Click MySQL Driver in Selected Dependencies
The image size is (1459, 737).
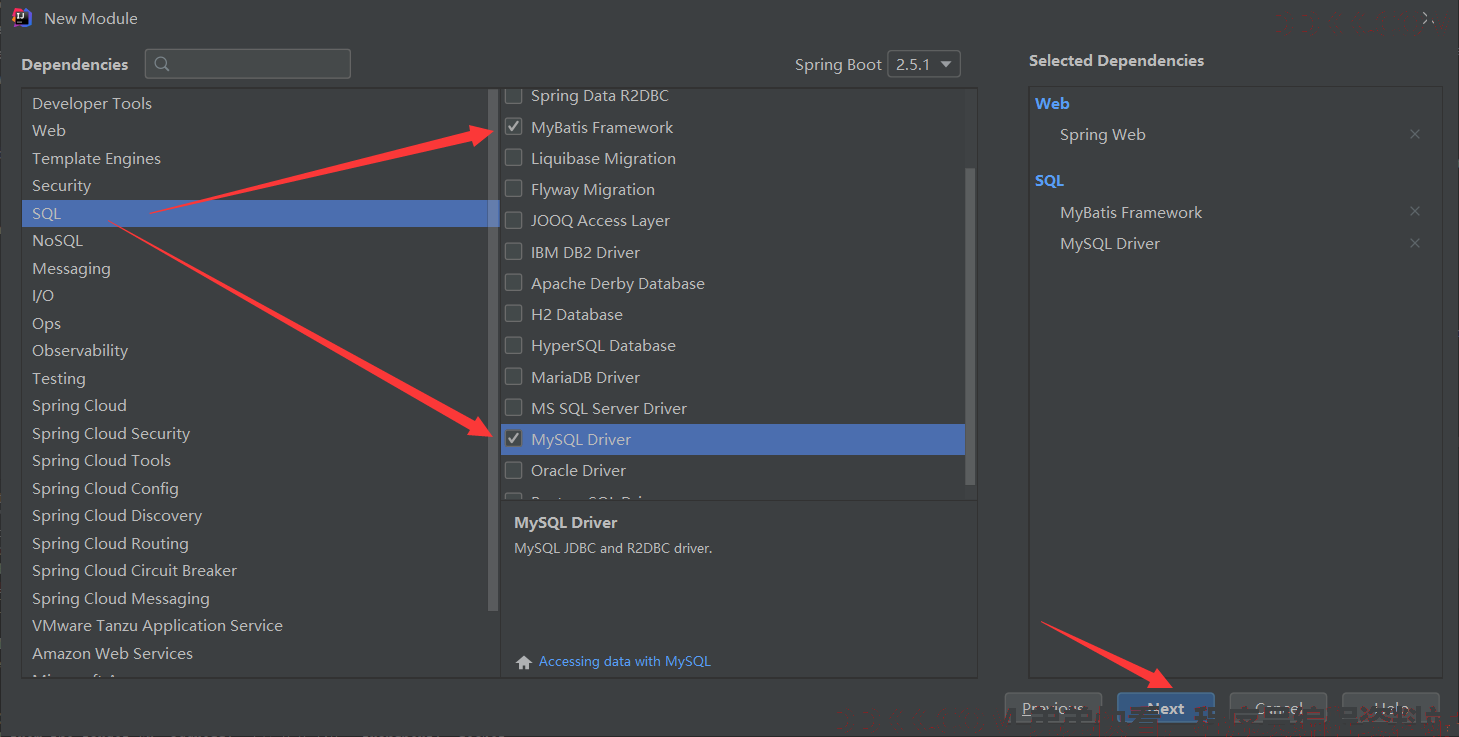click(x=1110, y=243)
